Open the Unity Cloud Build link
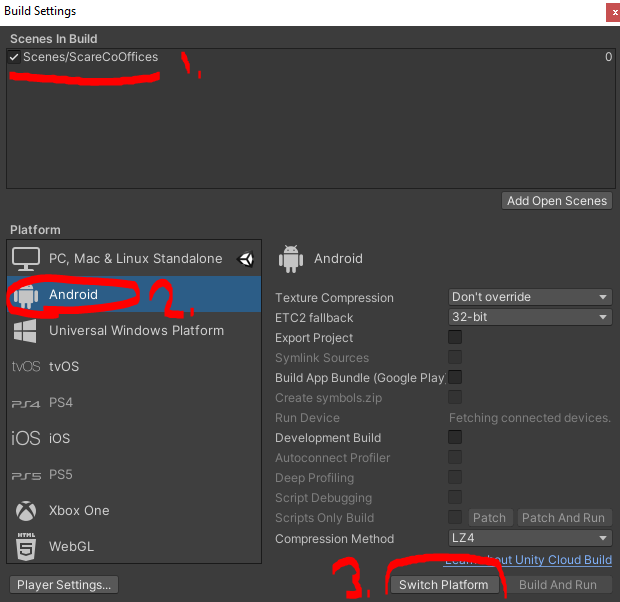This screenshot has height=602, width=620. pyautogui.click(x=528, y=560)
